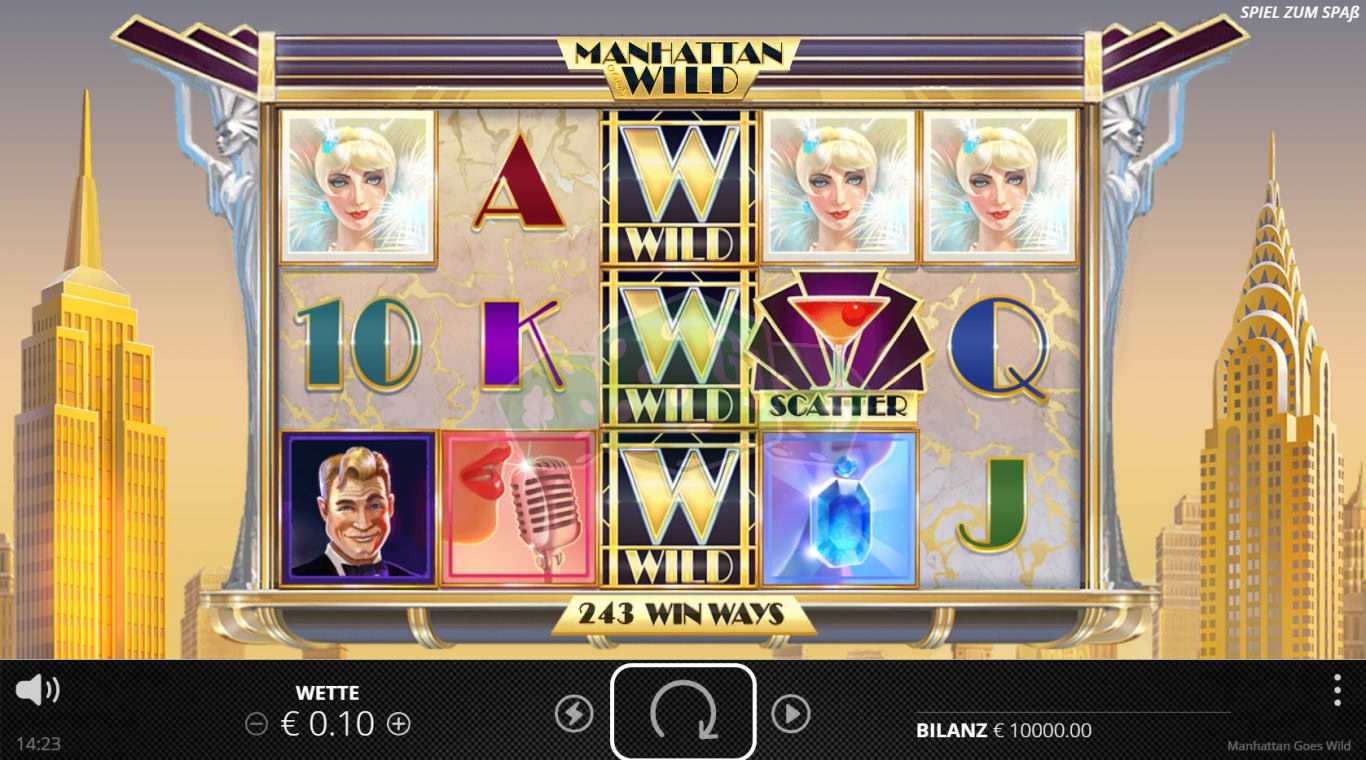Click the teal number 10 symbol
This screenshot has height=760, width=1366.
tap(358, 344)
